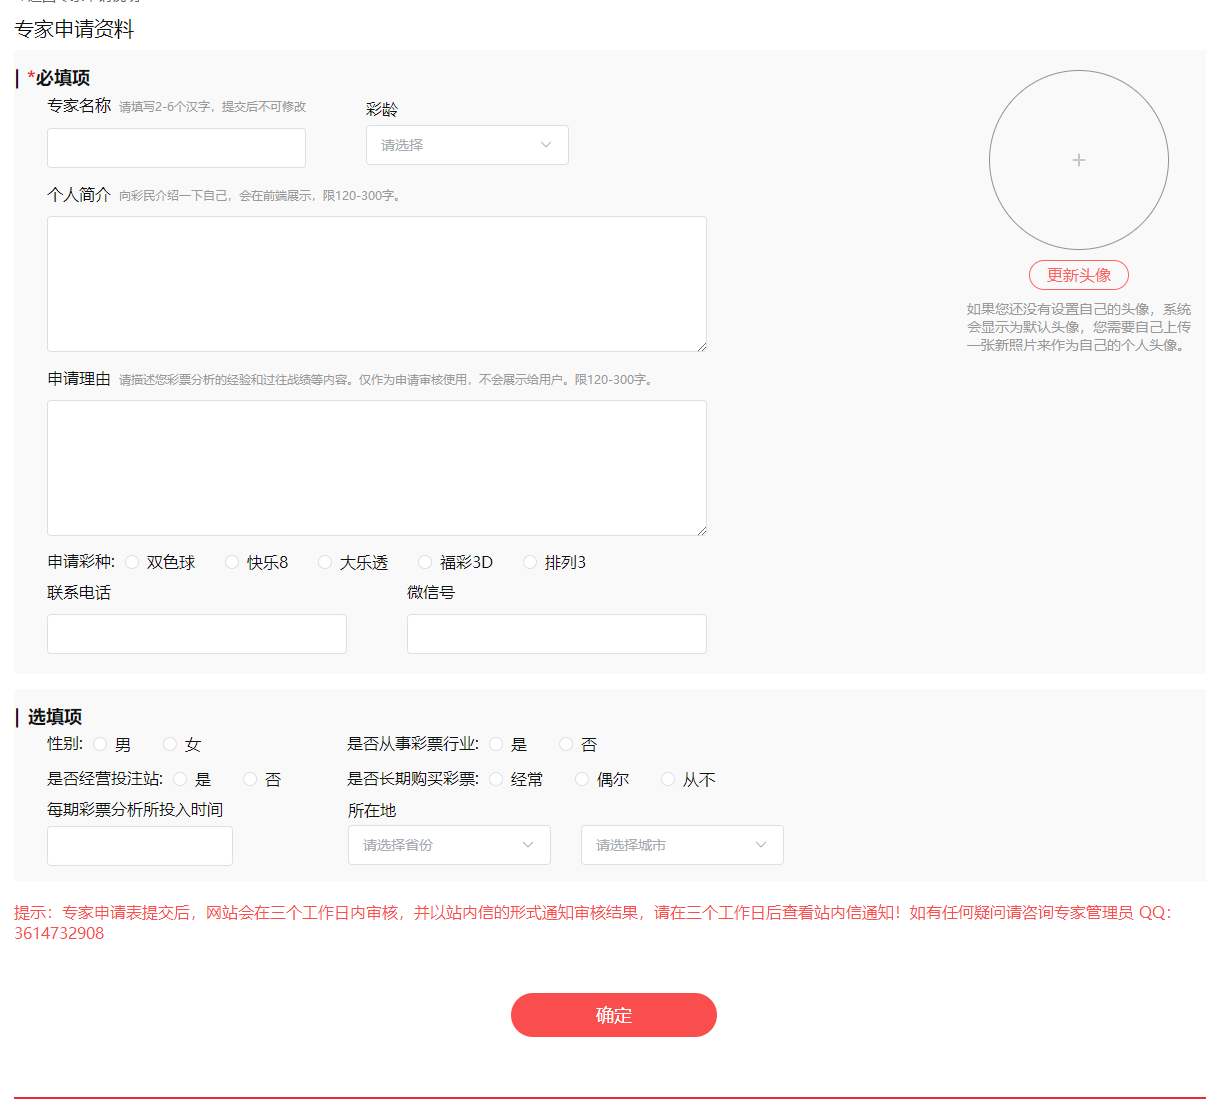This screenshot has width=1206, height=1104.
Task: Click the 更新头像 avatar update button
Action: click(1078, 274)
